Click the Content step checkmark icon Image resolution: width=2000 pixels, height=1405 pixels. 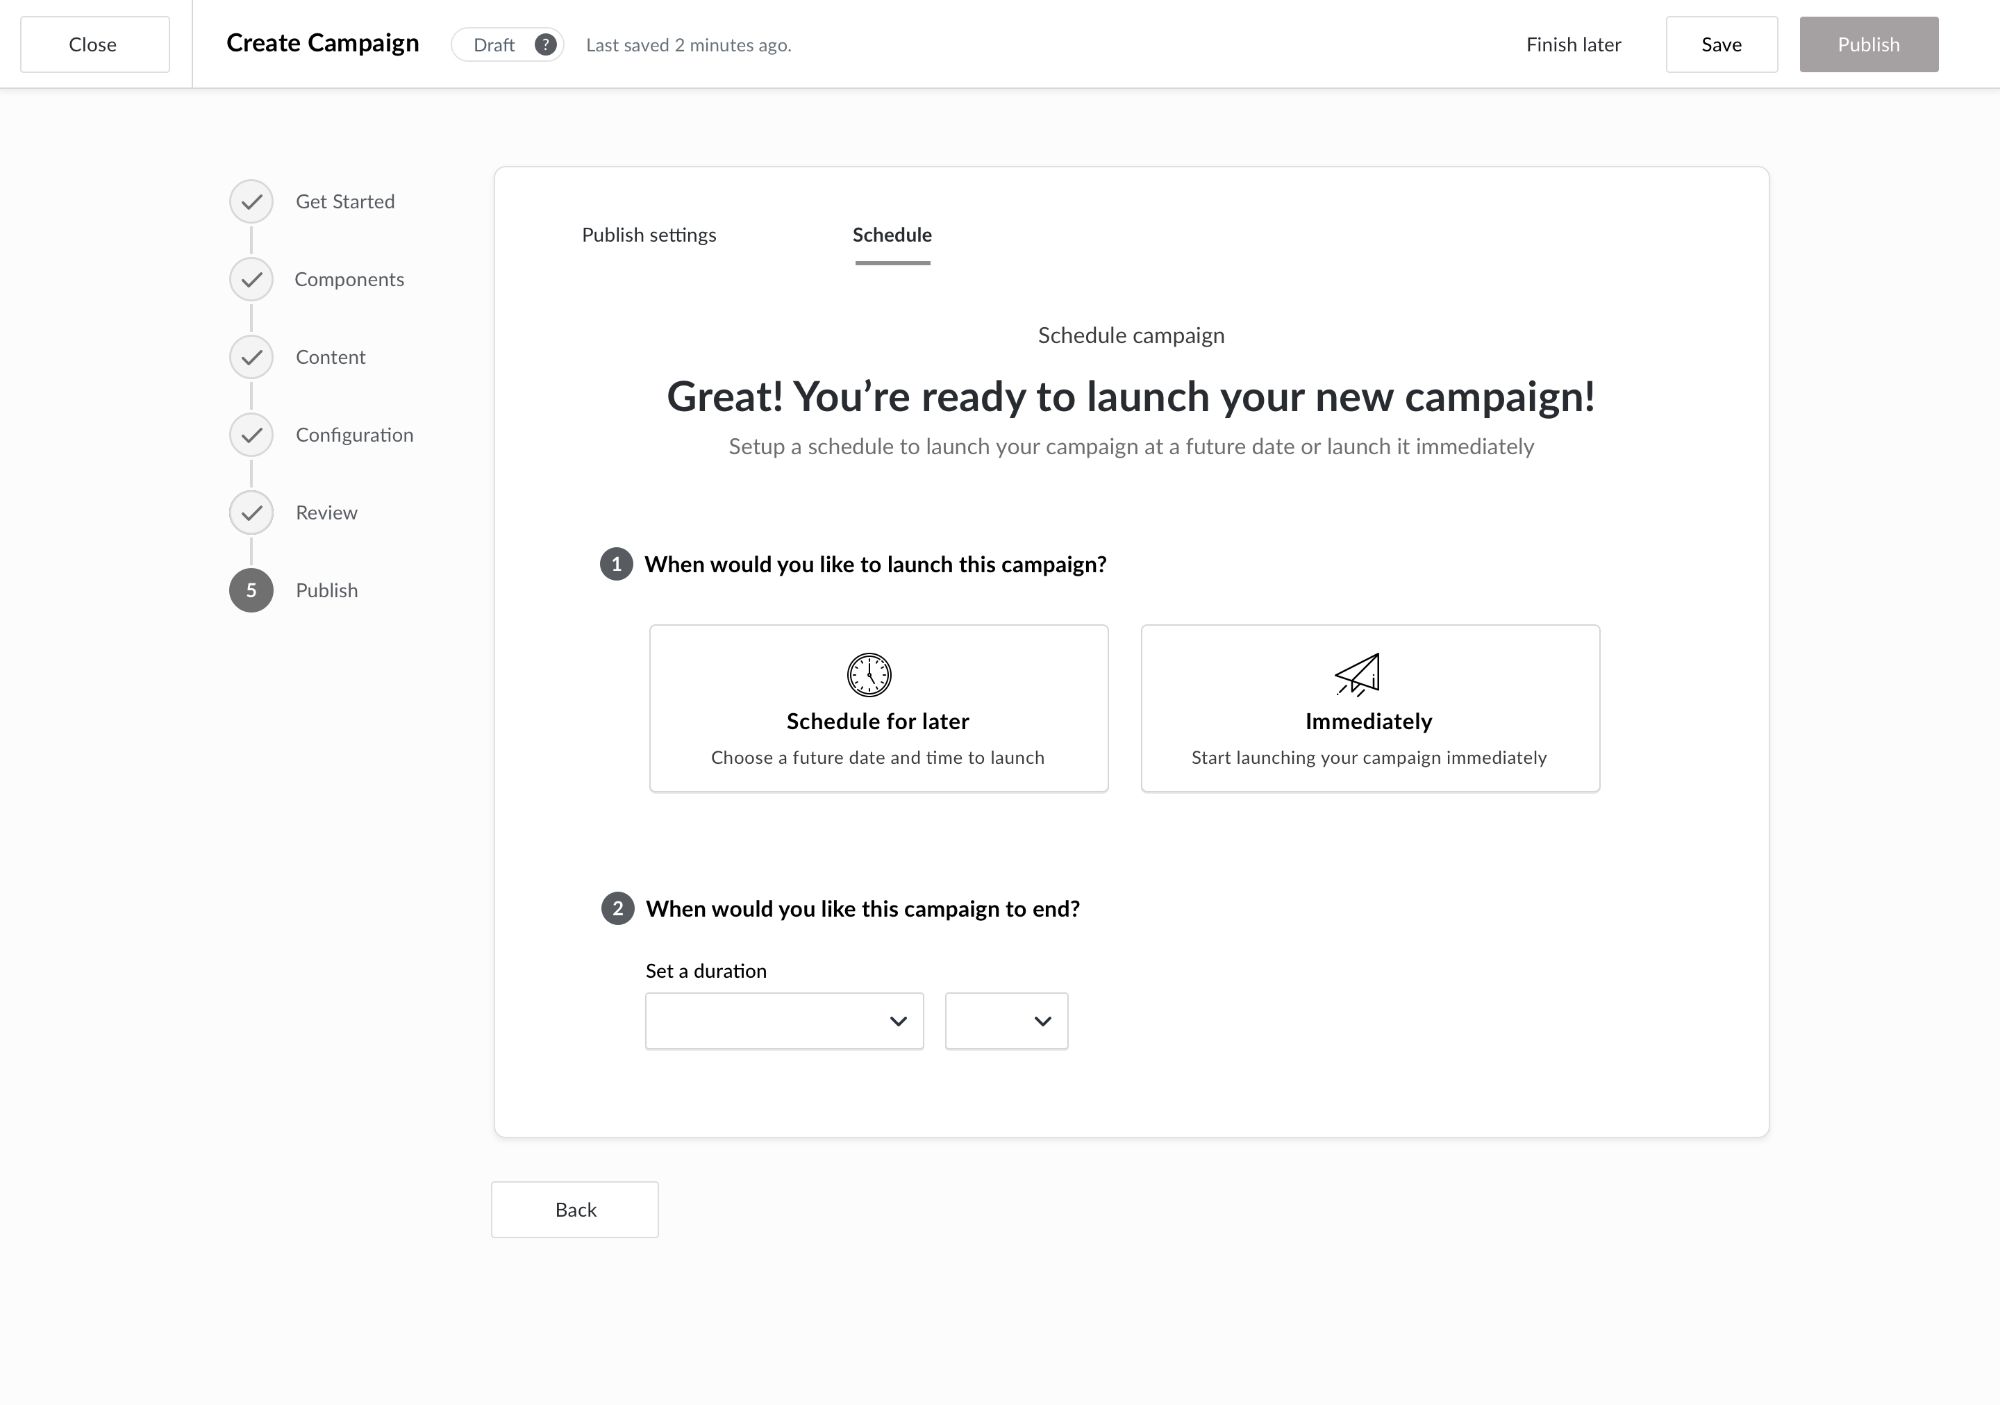point(251,357)
